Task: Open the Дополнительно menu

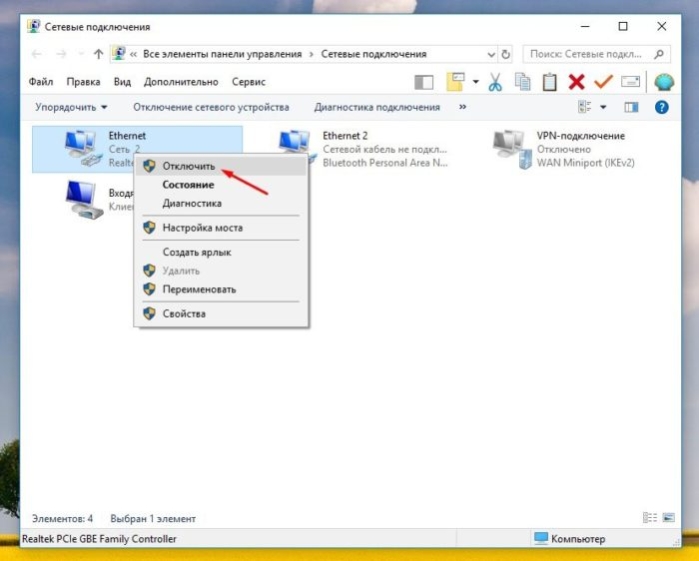Action: tap(181, 82)
